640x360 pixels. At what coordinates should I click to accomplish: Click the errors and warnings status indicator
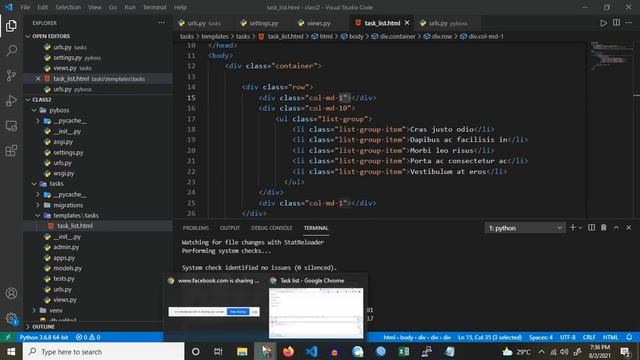88,337
